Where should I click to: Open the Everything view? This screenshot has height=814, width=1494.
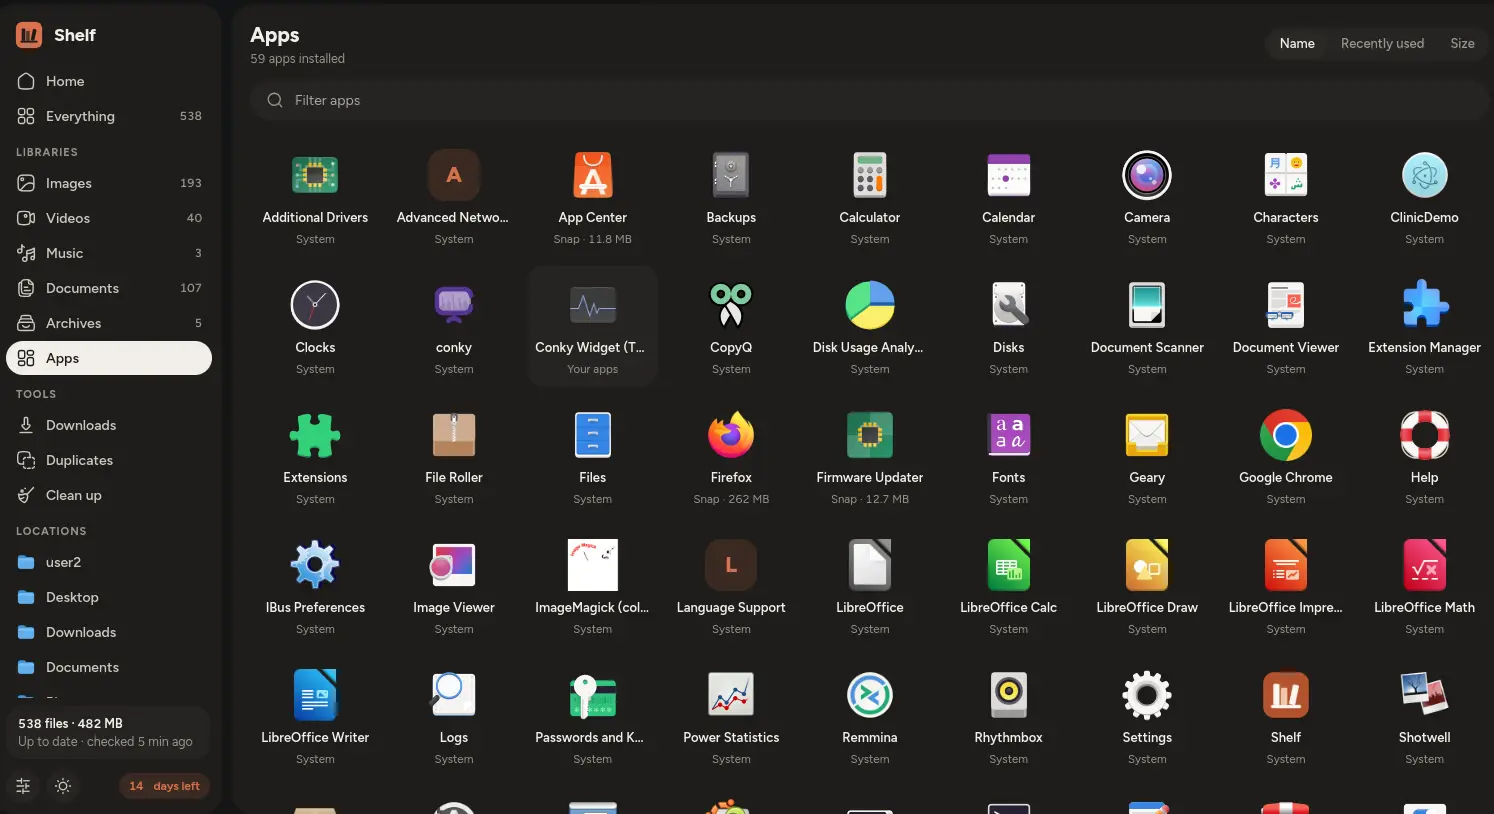(109, 116)
